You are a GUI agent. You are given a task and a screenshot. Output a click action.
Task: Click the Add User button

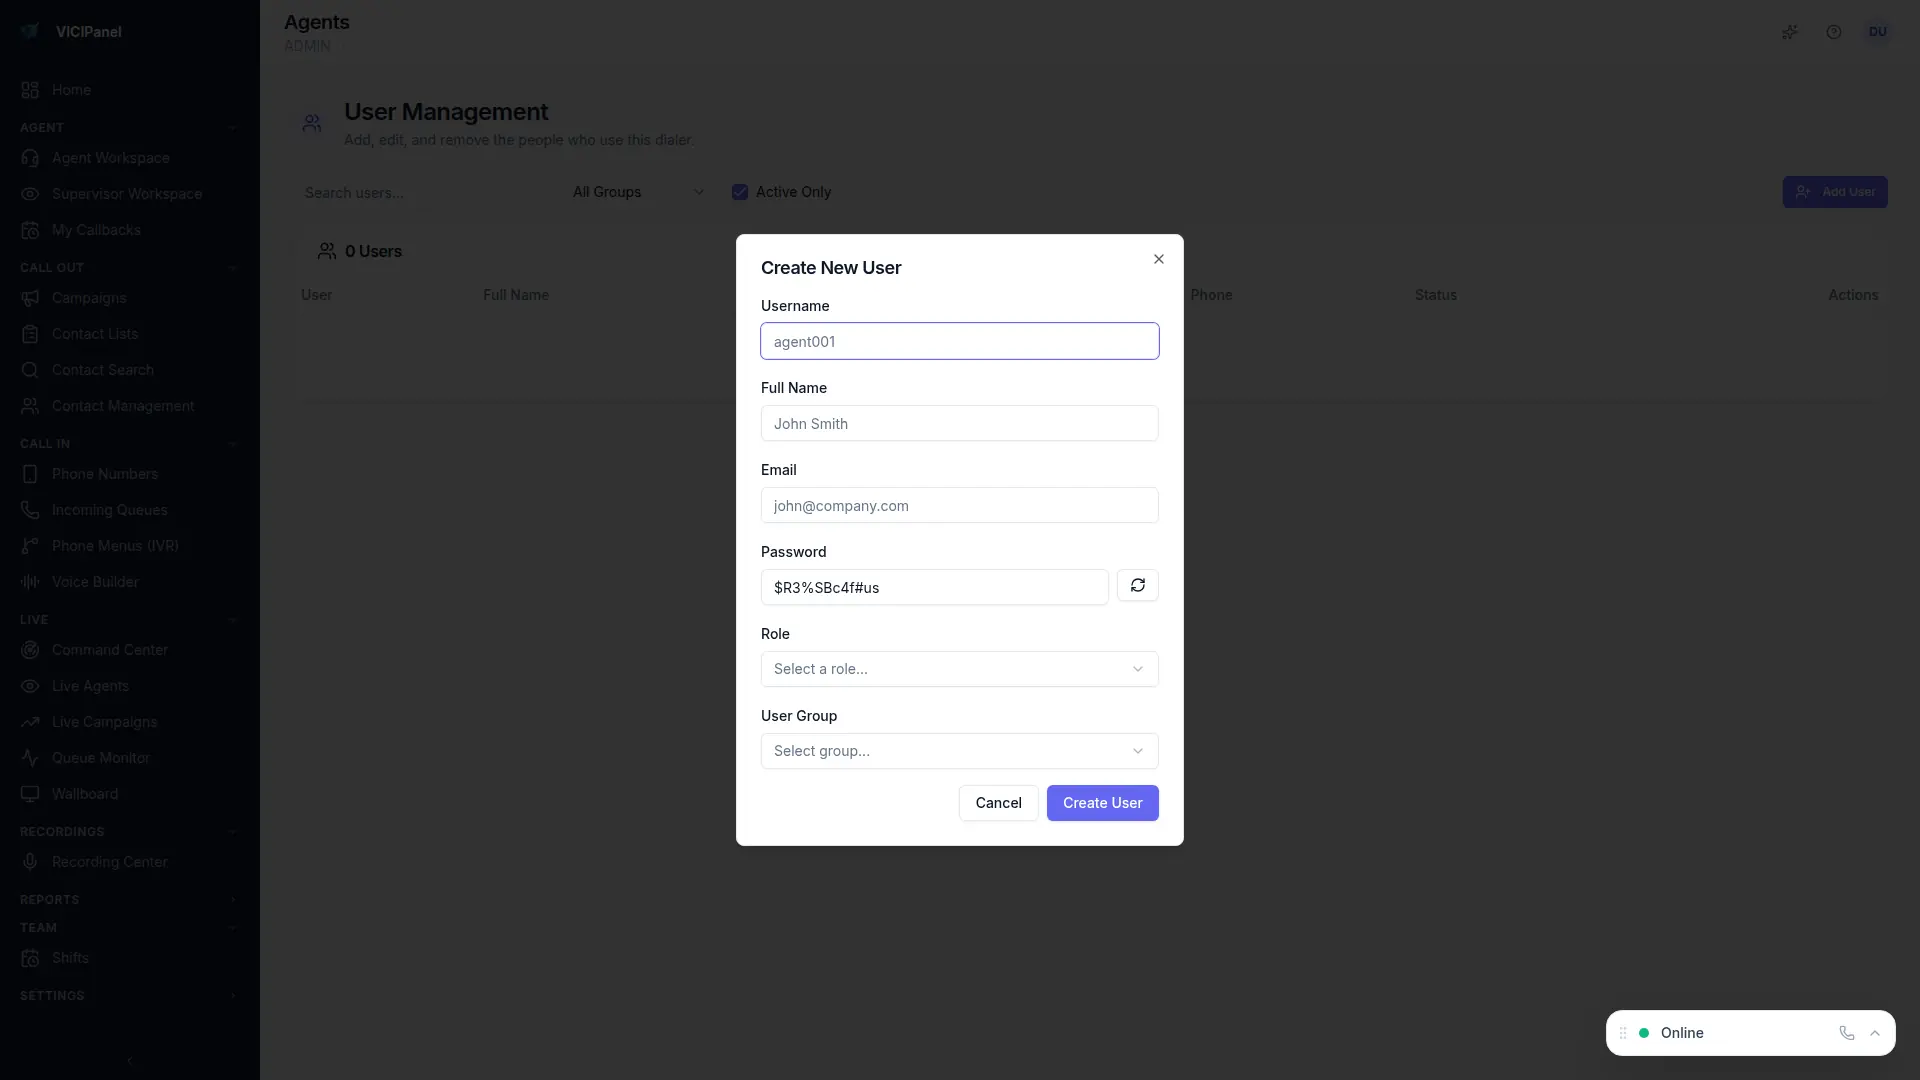tap(1835, 192)
